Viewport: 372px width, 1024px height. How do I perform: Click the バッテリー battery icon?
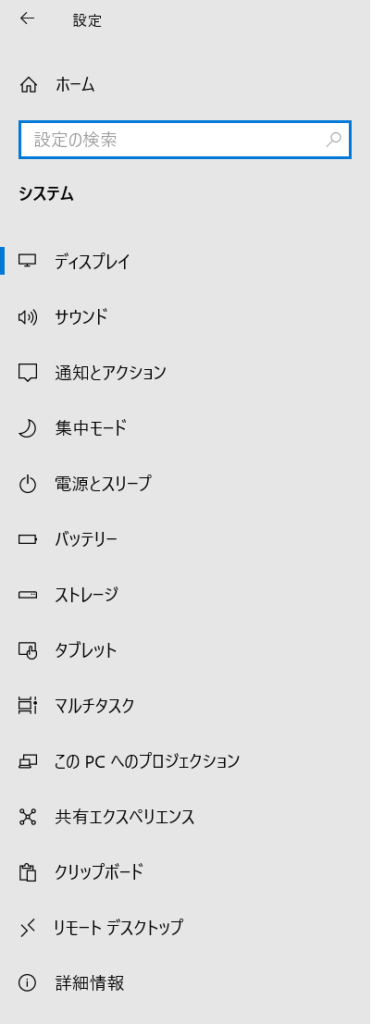(27, 539)
